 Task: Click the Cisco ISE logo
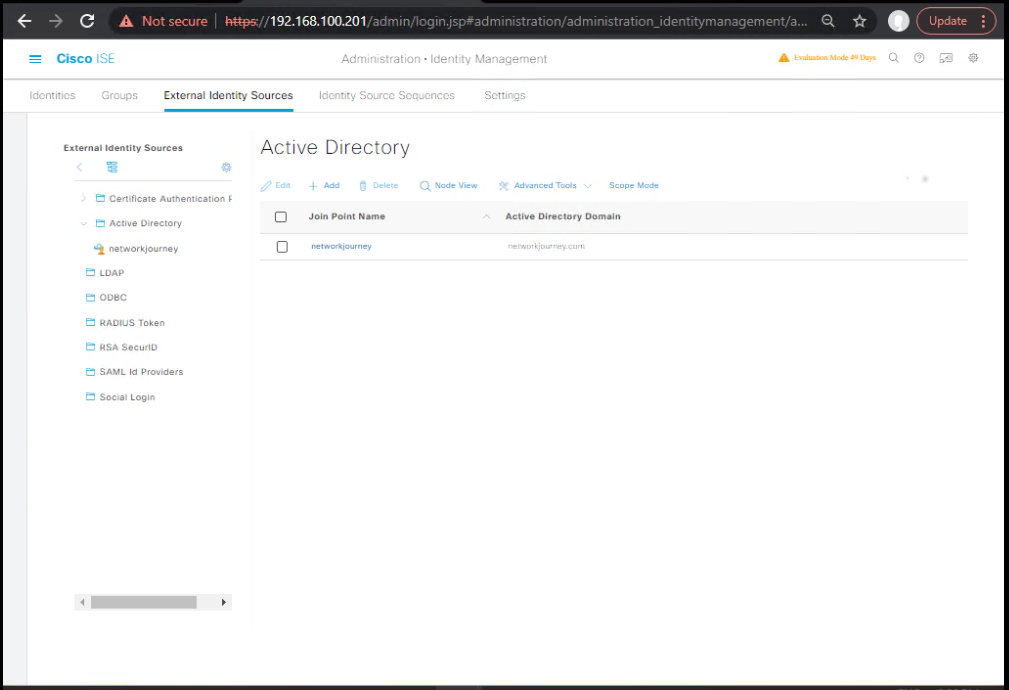[86, 59]
